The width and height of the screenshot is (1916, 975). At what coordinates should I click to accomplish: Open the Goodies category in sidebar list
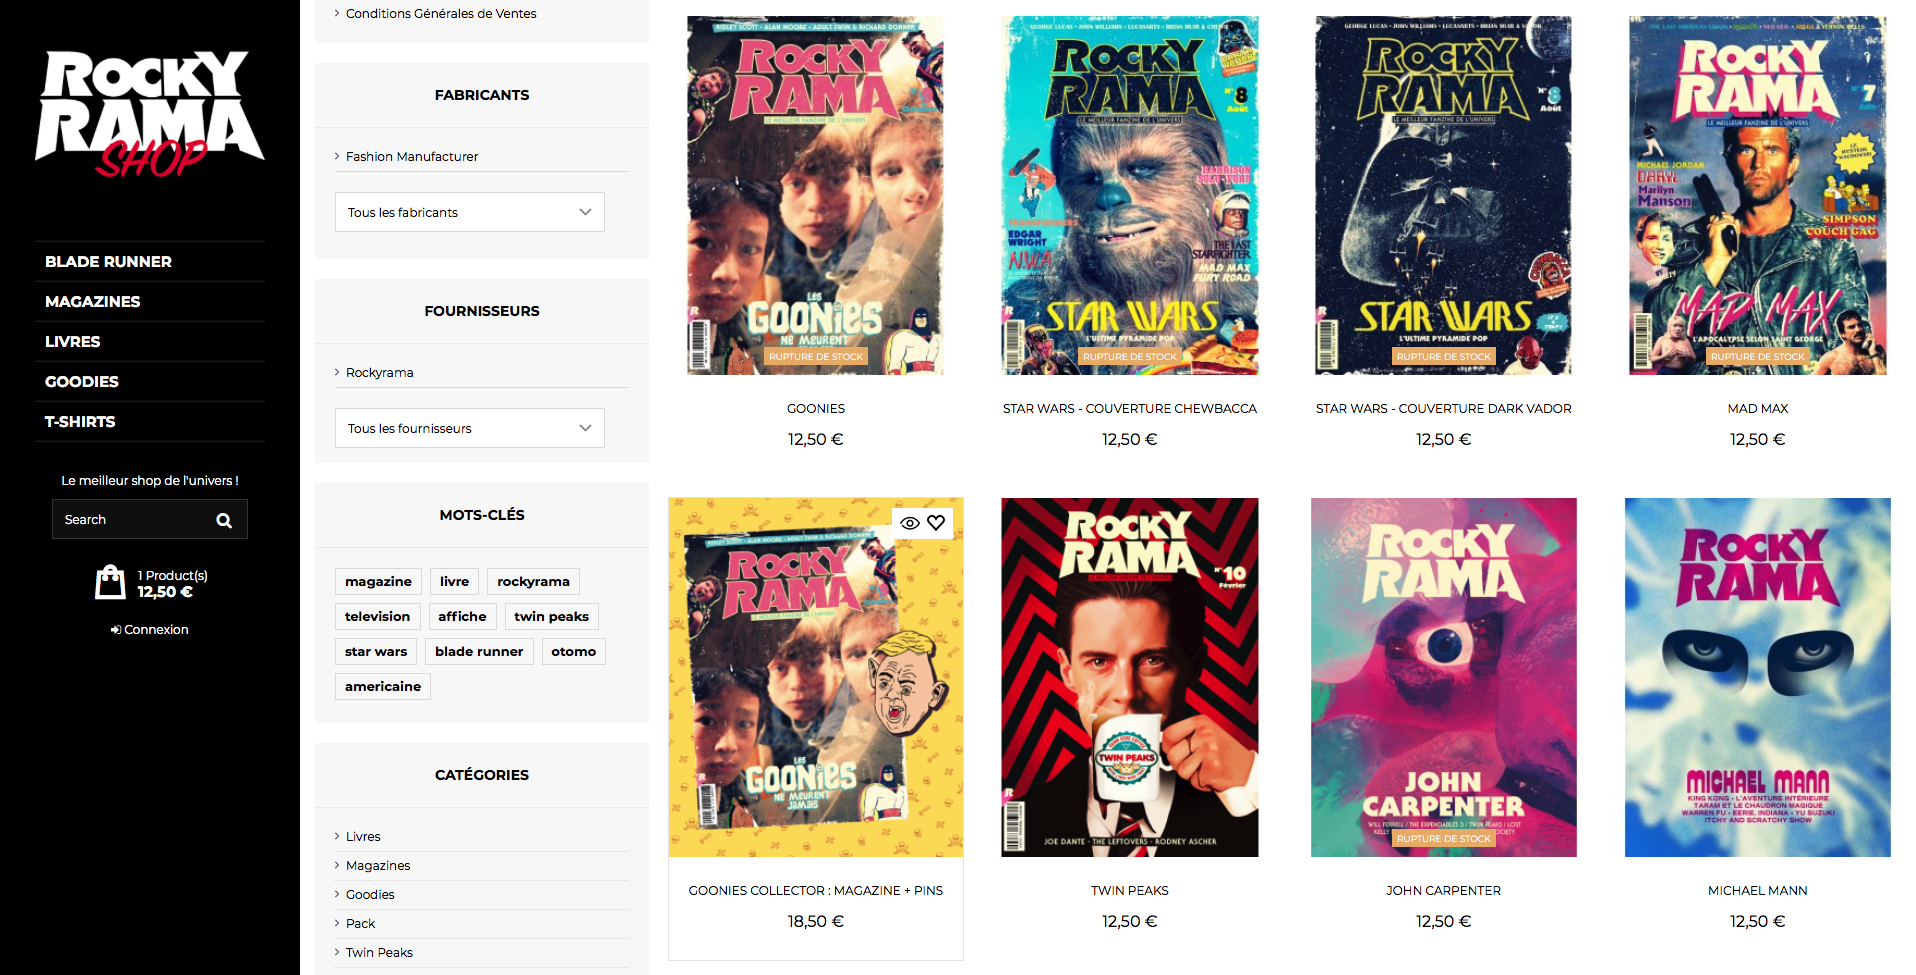[370, 894]
